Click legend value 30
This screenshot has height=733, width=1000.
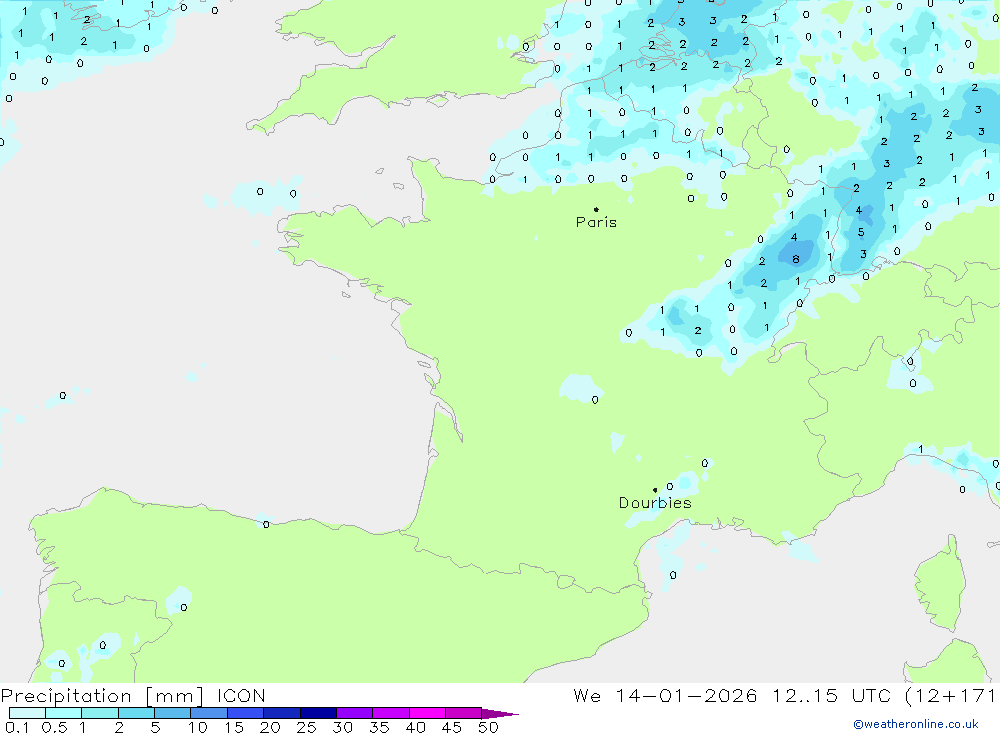tap(342, 727)
